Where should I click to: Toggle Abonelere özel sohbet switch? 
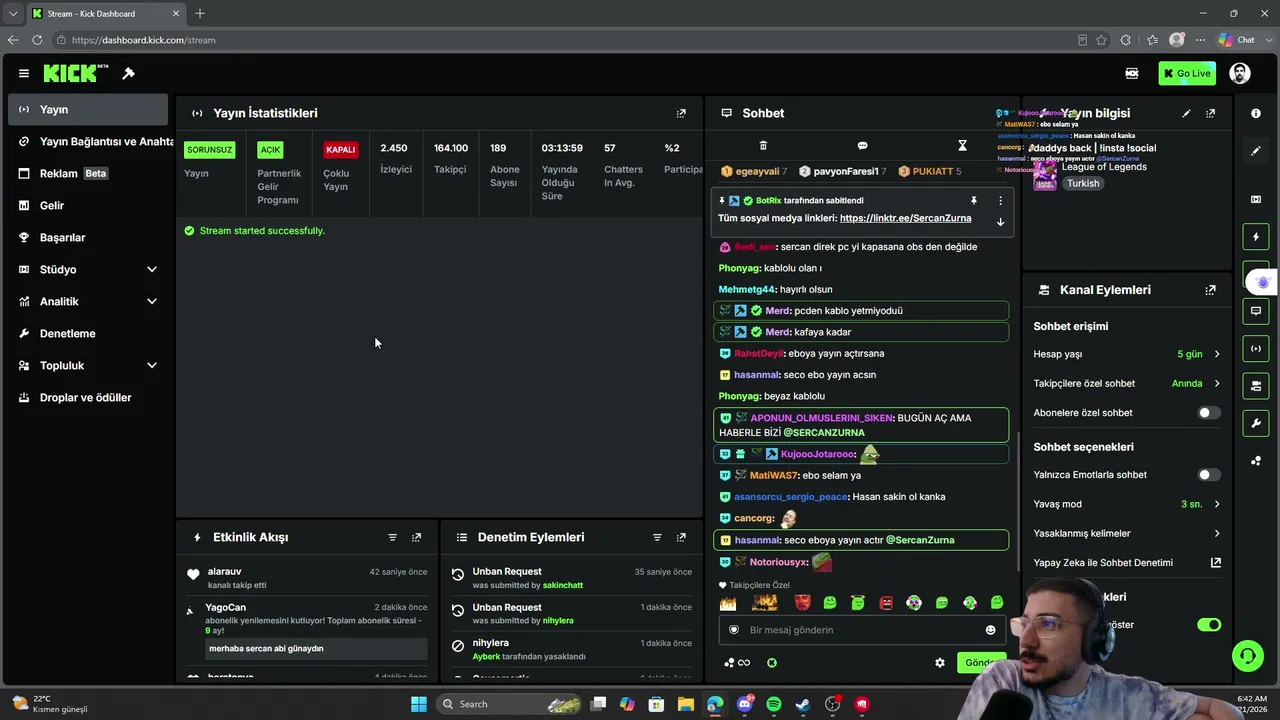click(1209, 413)
